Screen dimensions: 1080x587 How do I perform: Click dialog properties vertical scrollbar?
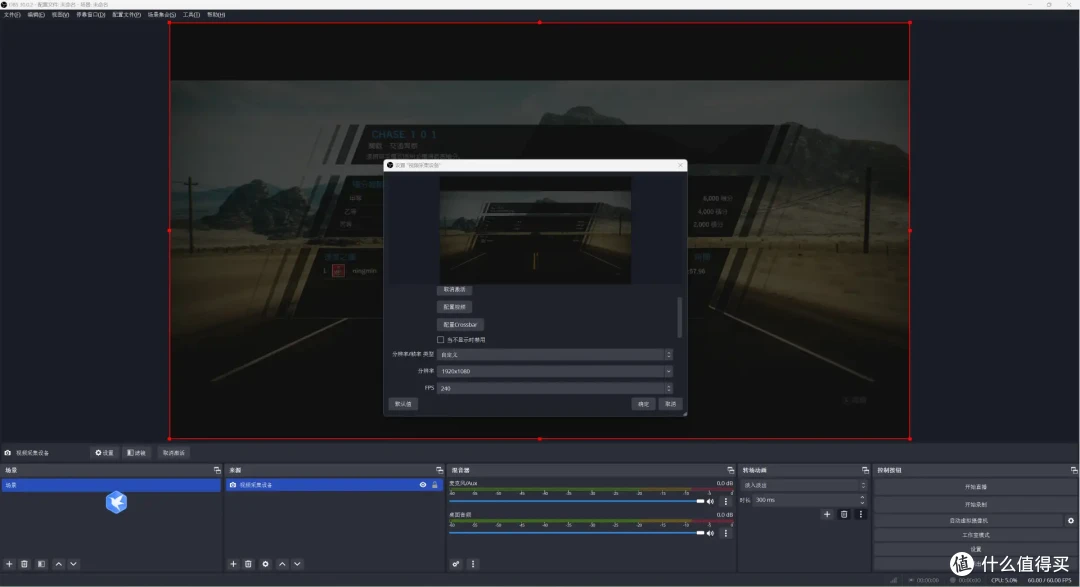(680, 317)
